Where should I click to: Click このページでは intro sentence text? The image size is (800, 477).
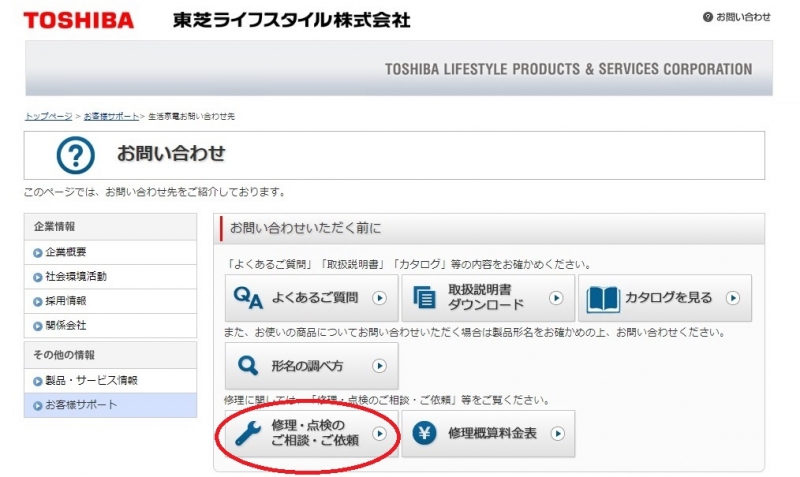click(155, 192)
